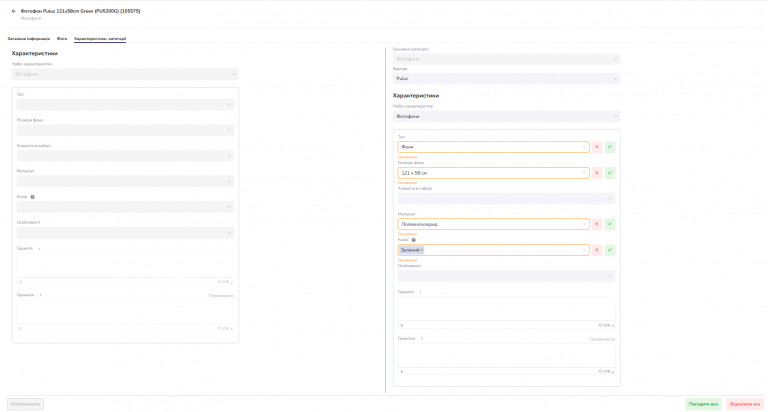Open the left panel Тип dropdown

coord(125,104)
